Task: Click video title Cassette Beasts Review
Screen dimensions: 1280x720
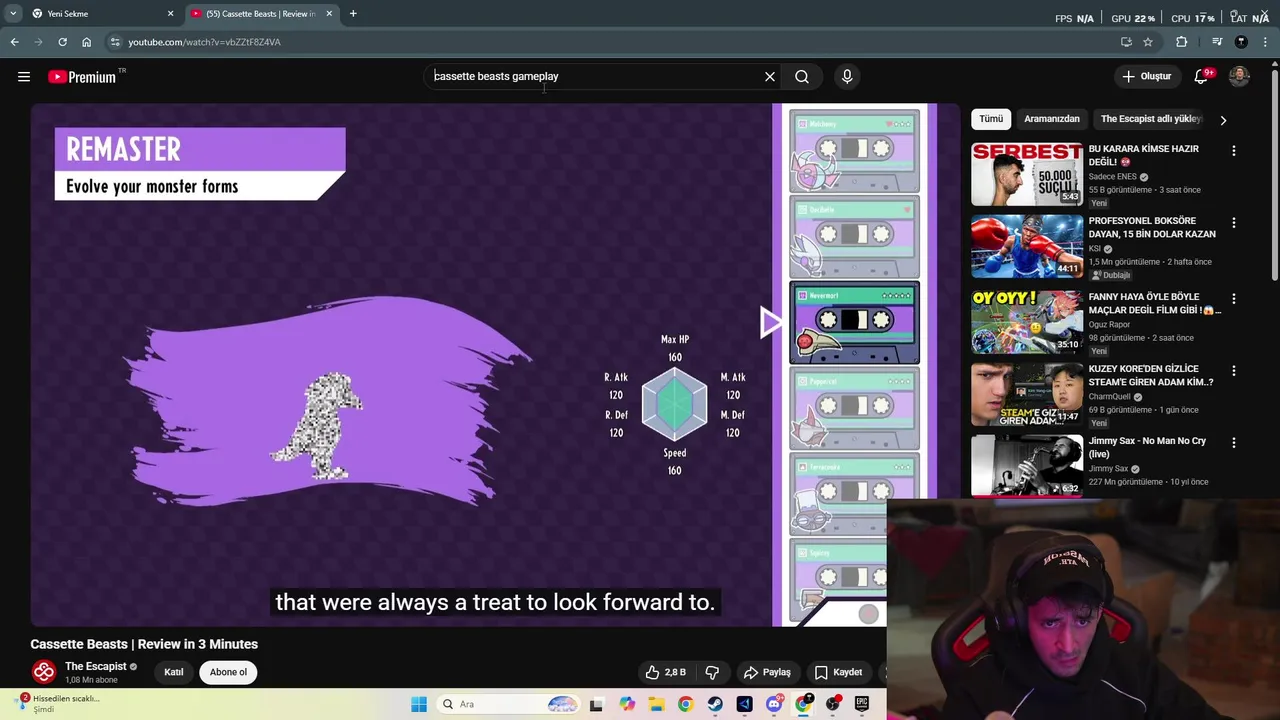Action: pos(144,644)
